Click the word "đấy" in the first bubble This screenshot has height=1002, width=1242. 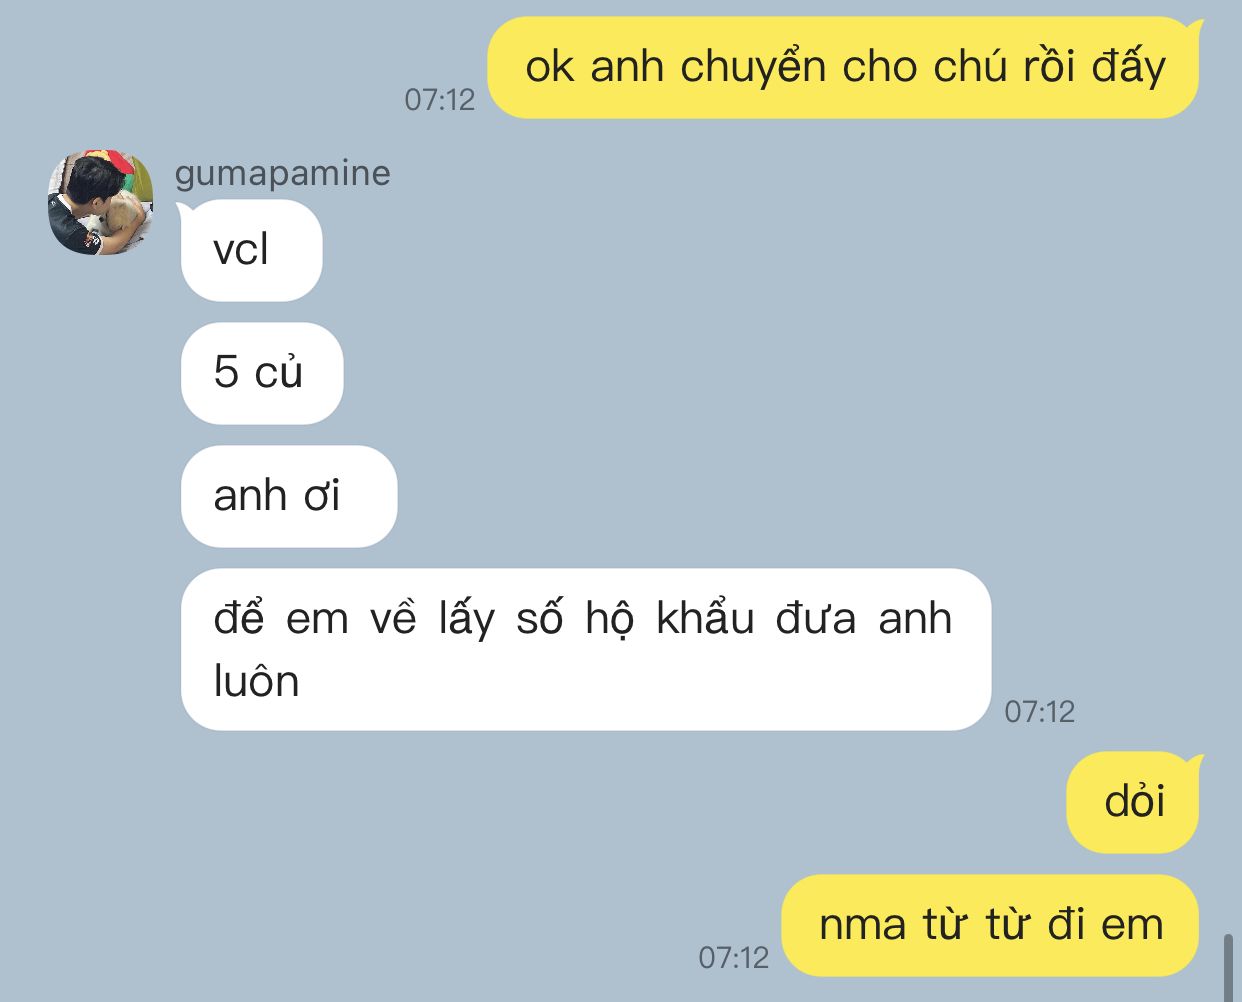click(1129, 67)
